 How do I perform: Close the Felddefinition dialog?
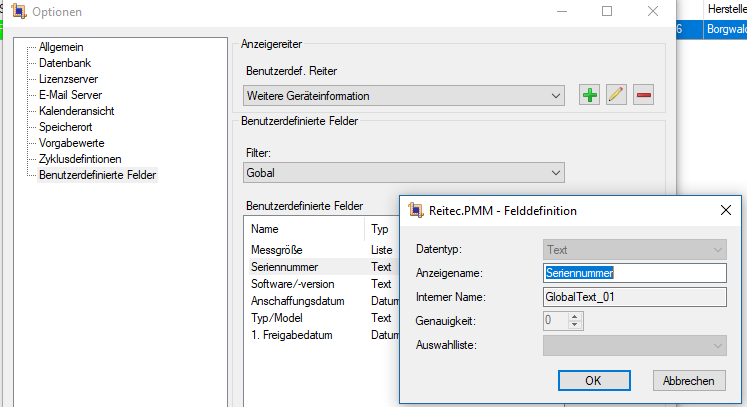(x=726, y=210)
